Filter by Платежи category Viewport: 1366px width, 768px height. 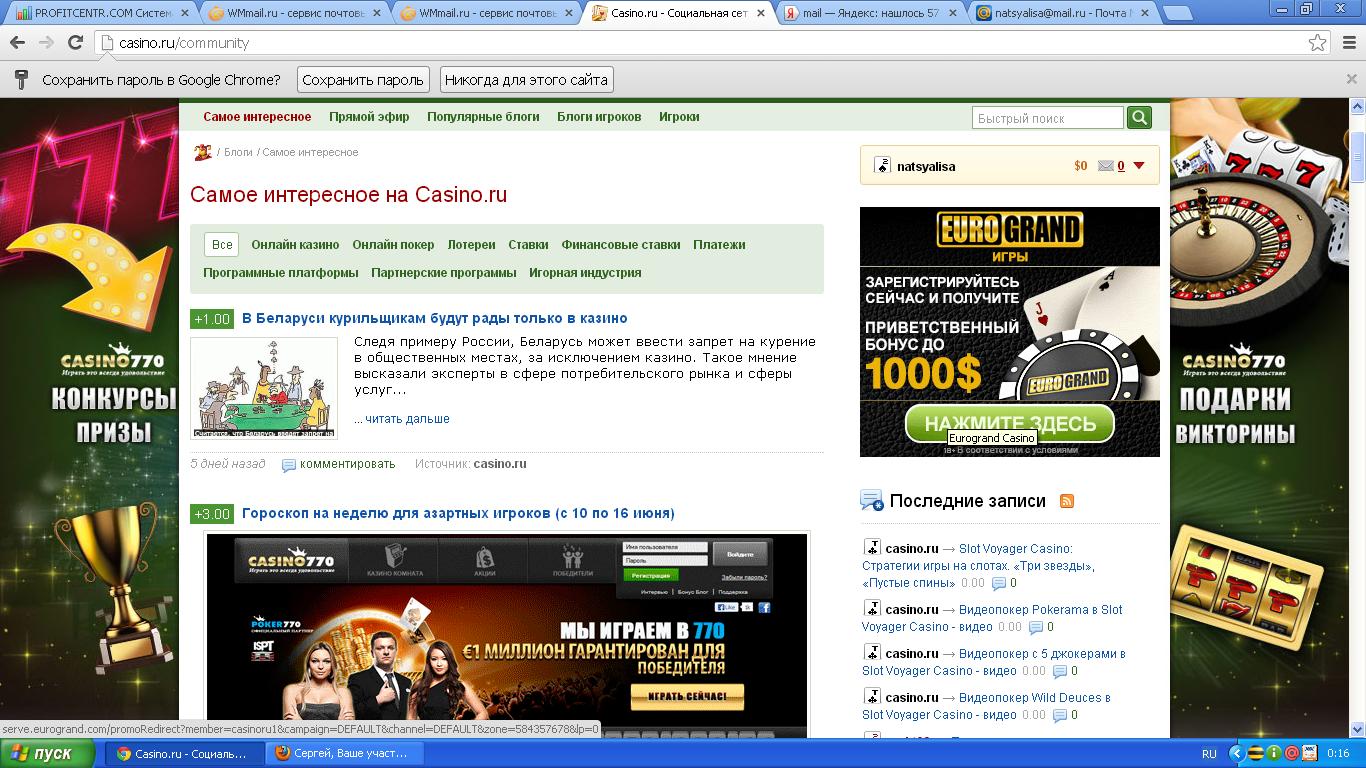click(719, 245)
